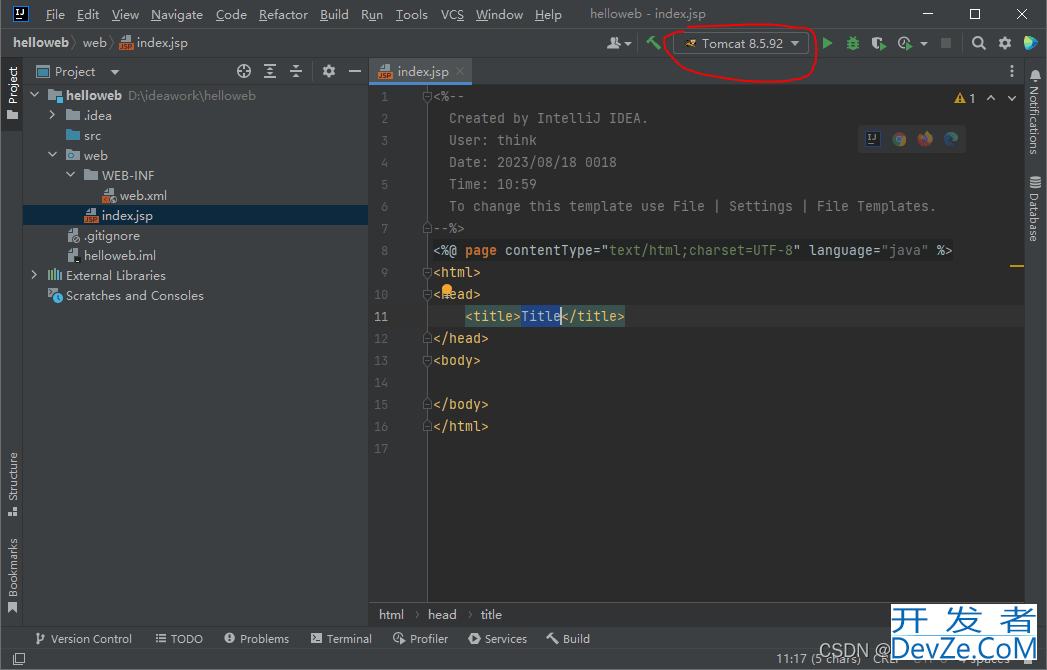The image size is (1047, 670).
Task: Collapse the web folder
Action: coord(52,155)
